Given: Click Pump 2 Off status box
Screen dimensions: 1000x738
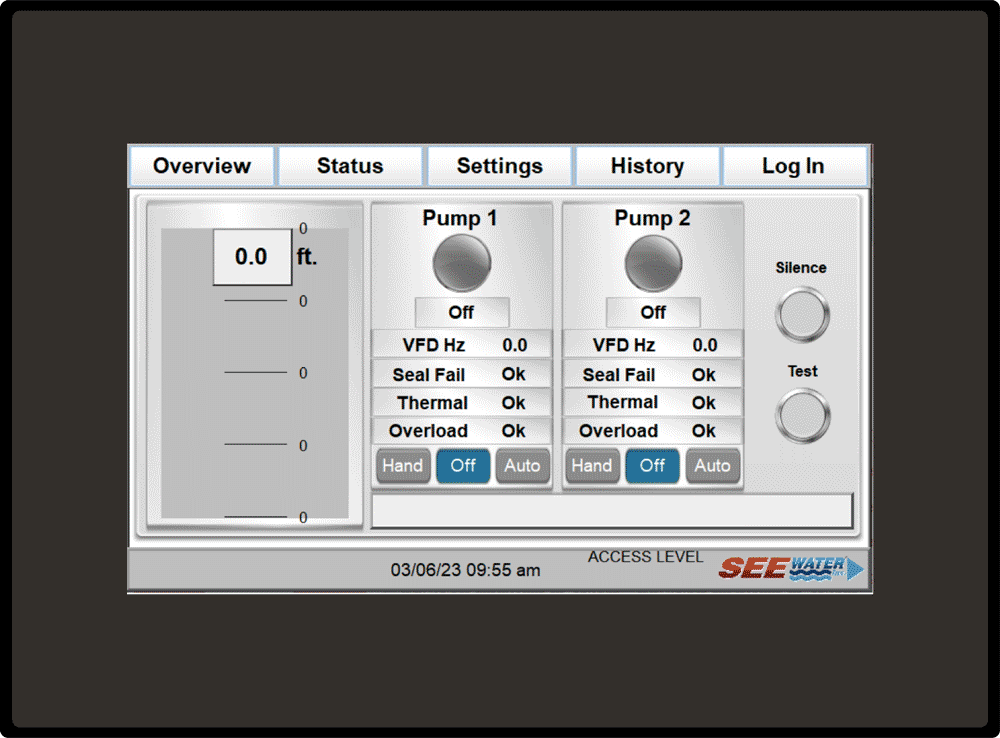Looking at the screenshot, I should [653, 313].
